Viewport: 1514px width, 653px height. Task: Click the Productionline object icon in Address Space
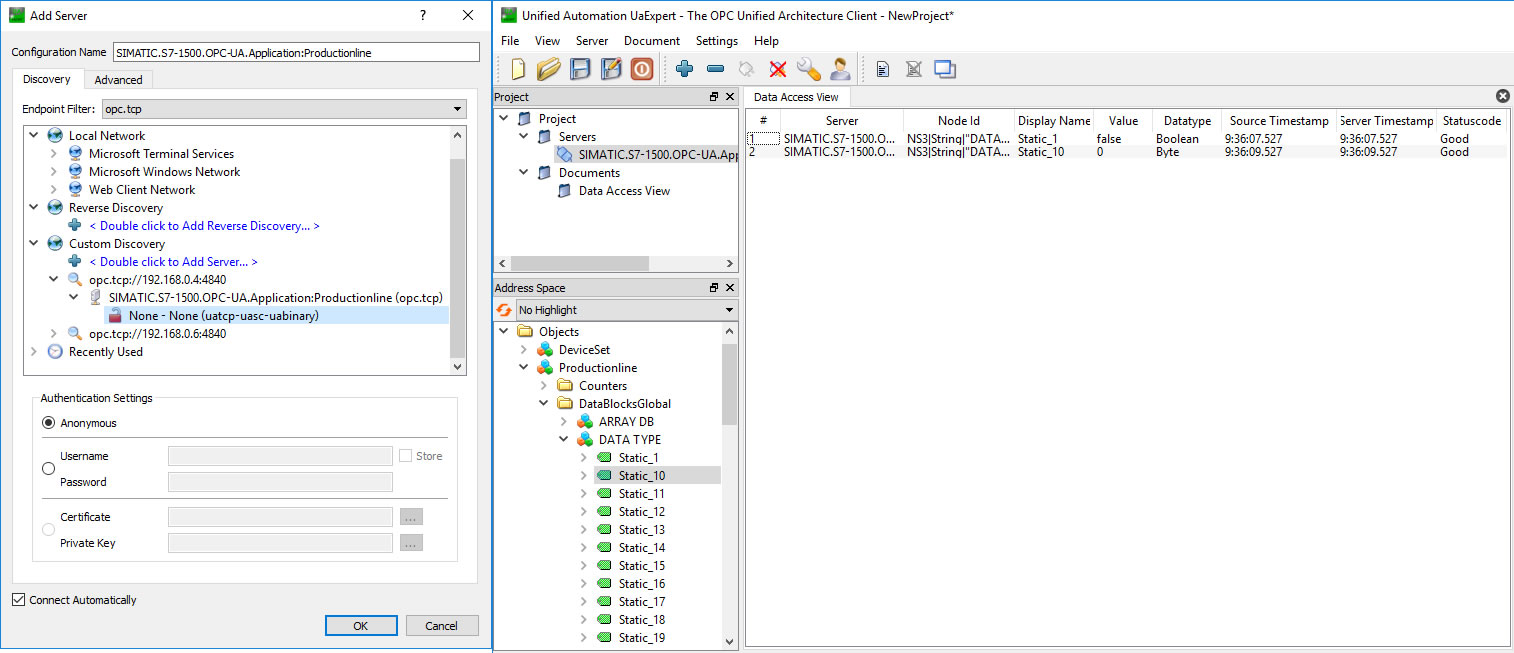545,368
